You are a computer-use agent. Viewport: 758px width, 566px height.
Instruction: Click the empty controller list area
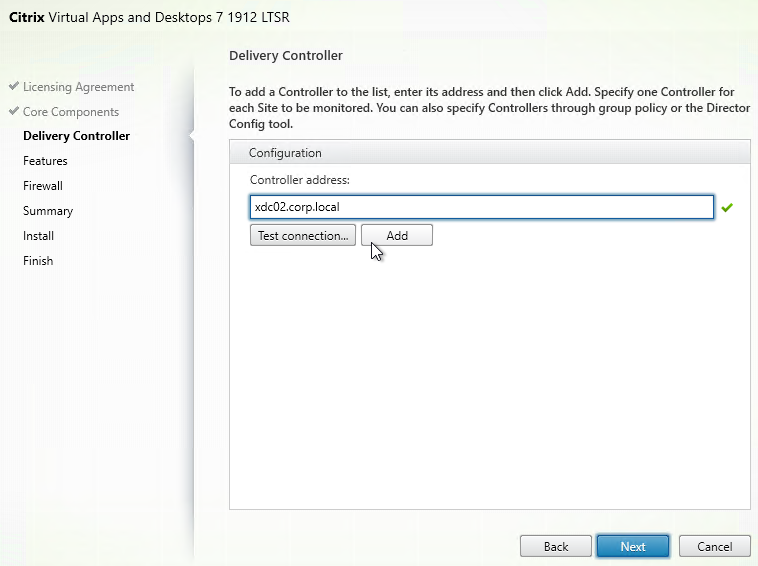click(489, 380)
